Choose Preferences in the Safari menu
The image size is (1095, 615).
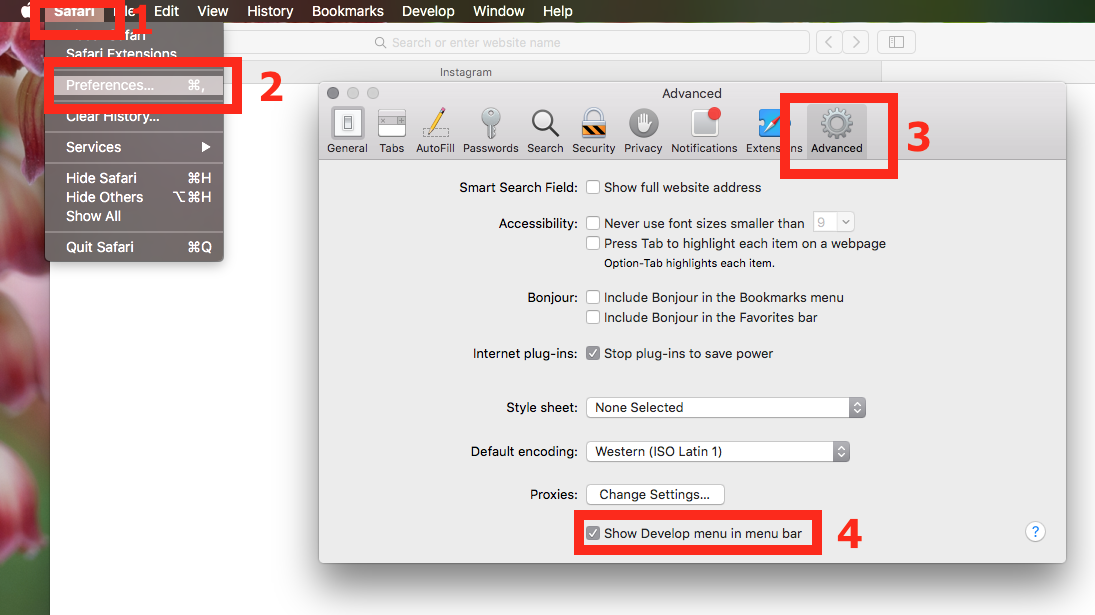(x=134, y=85)
